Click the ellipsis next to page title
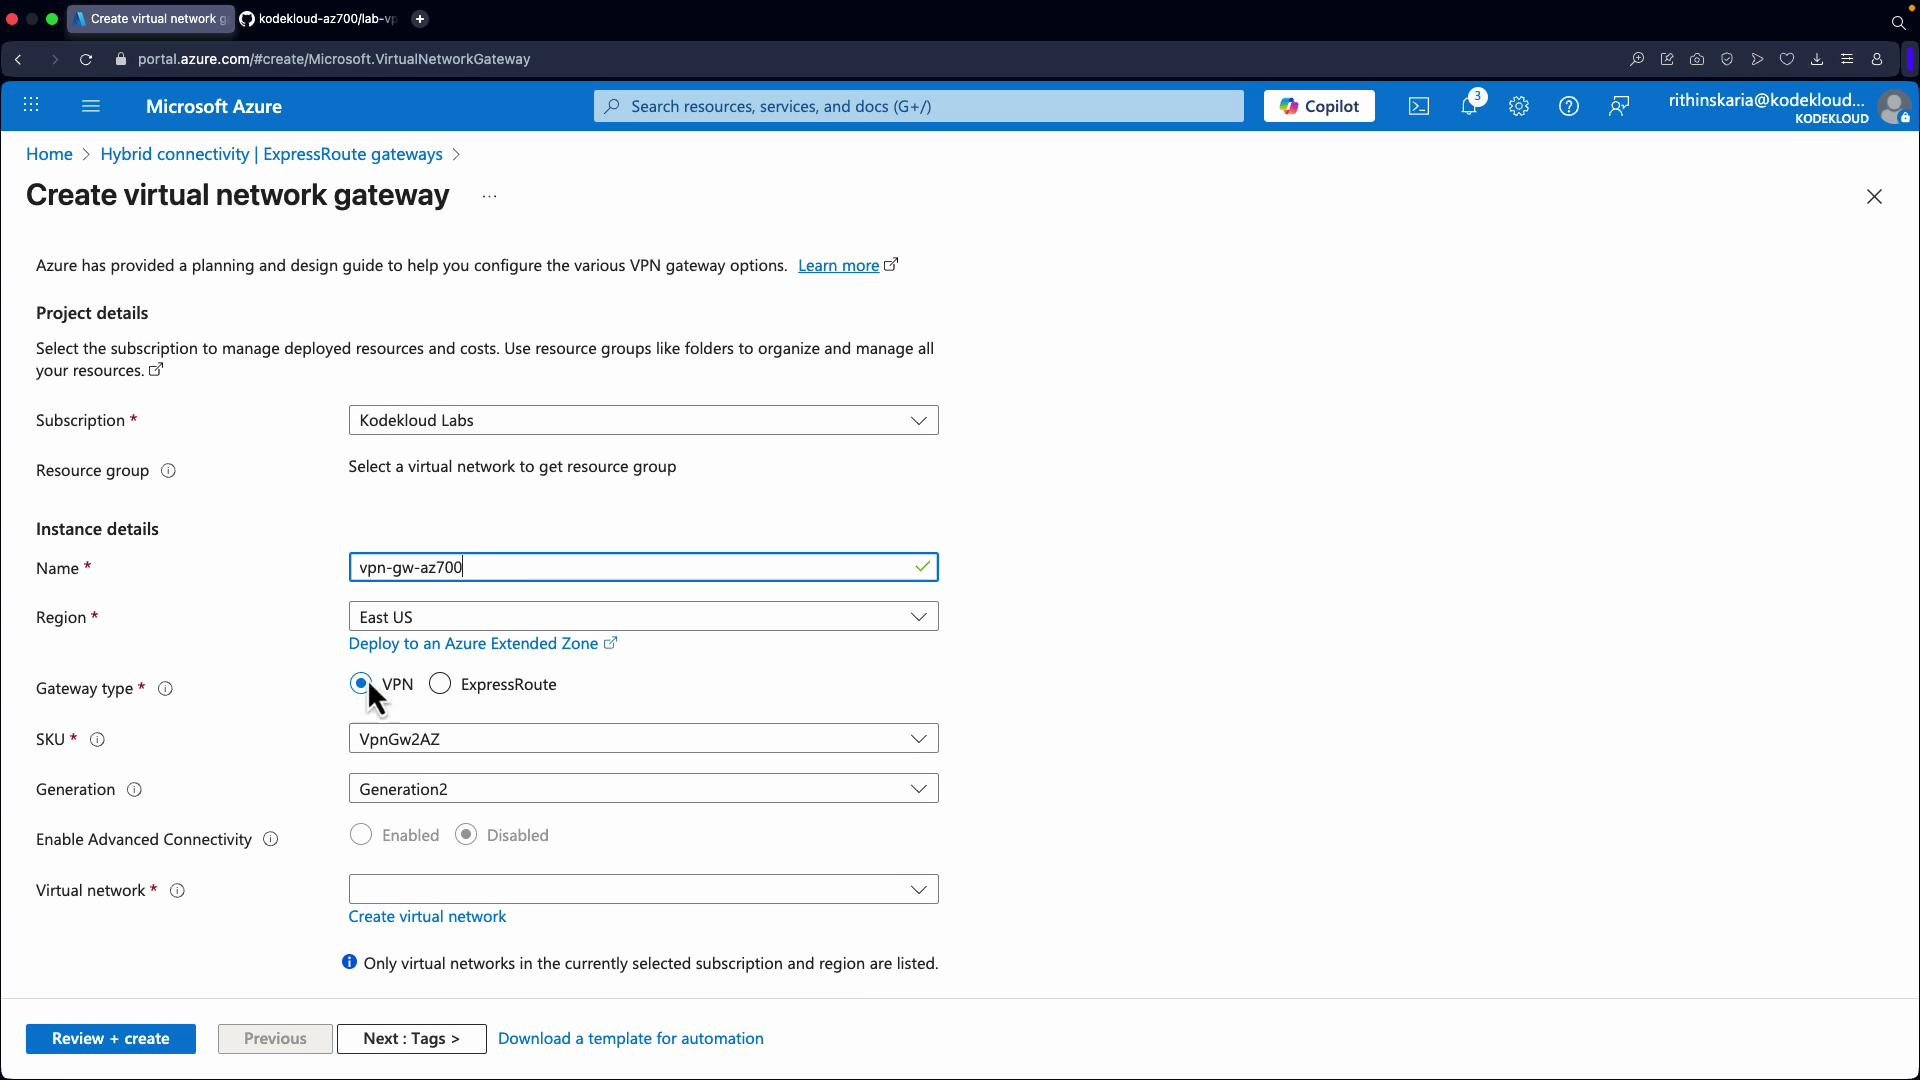 pos(489,197)
